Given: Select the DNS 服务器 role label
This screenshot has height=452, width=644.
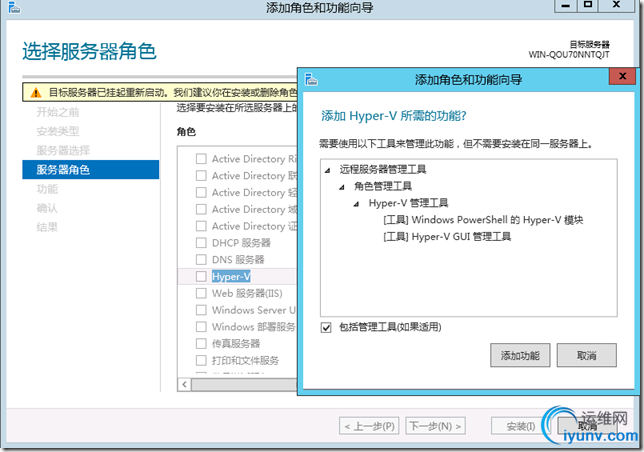Looking at the screenshot, I should [x=238, y=260].
